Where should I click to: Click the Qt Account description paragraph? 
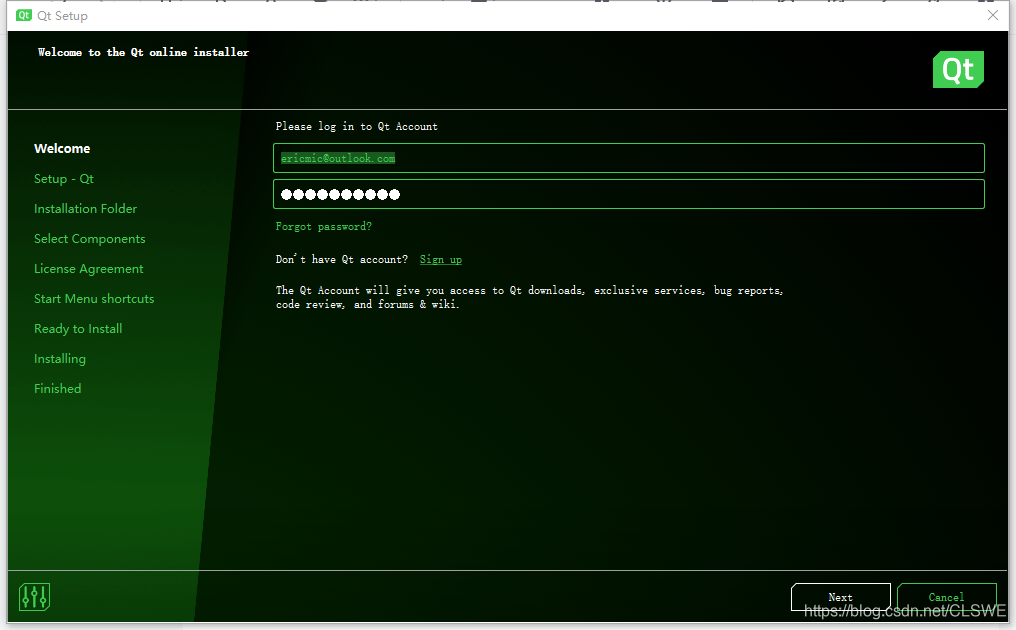529,297
